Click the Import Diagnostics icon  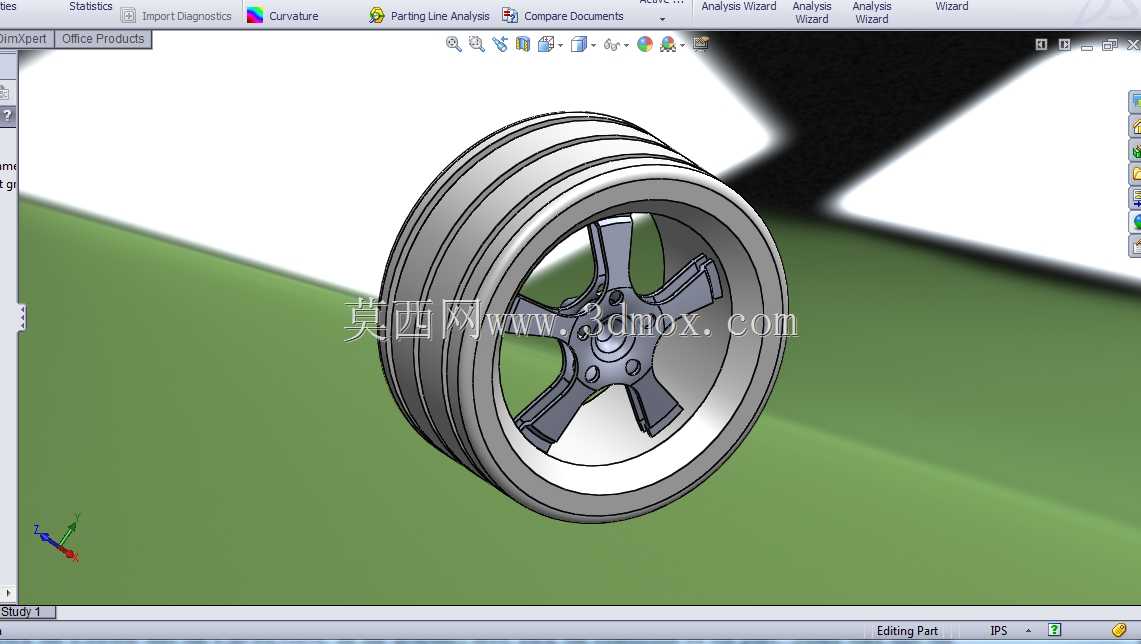(x=128, y=15)
